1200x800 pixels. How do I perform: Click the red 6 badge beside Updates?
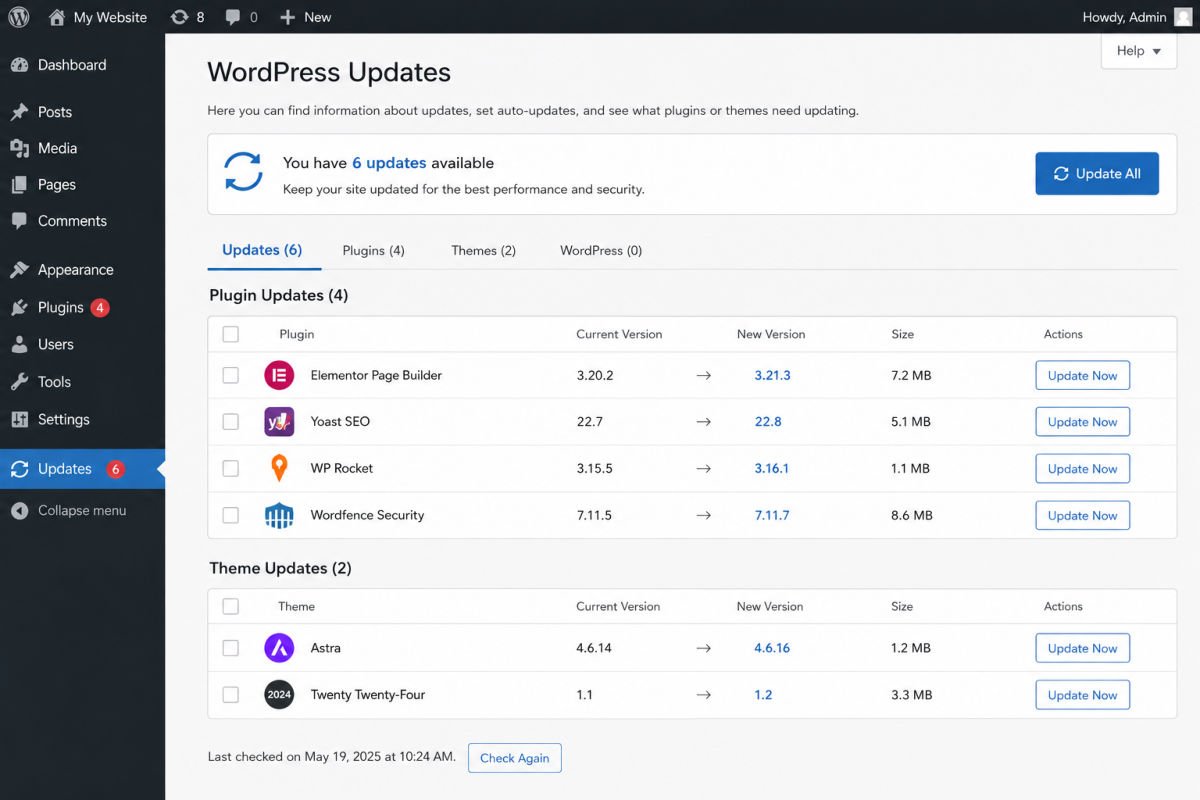pos(115,469)
